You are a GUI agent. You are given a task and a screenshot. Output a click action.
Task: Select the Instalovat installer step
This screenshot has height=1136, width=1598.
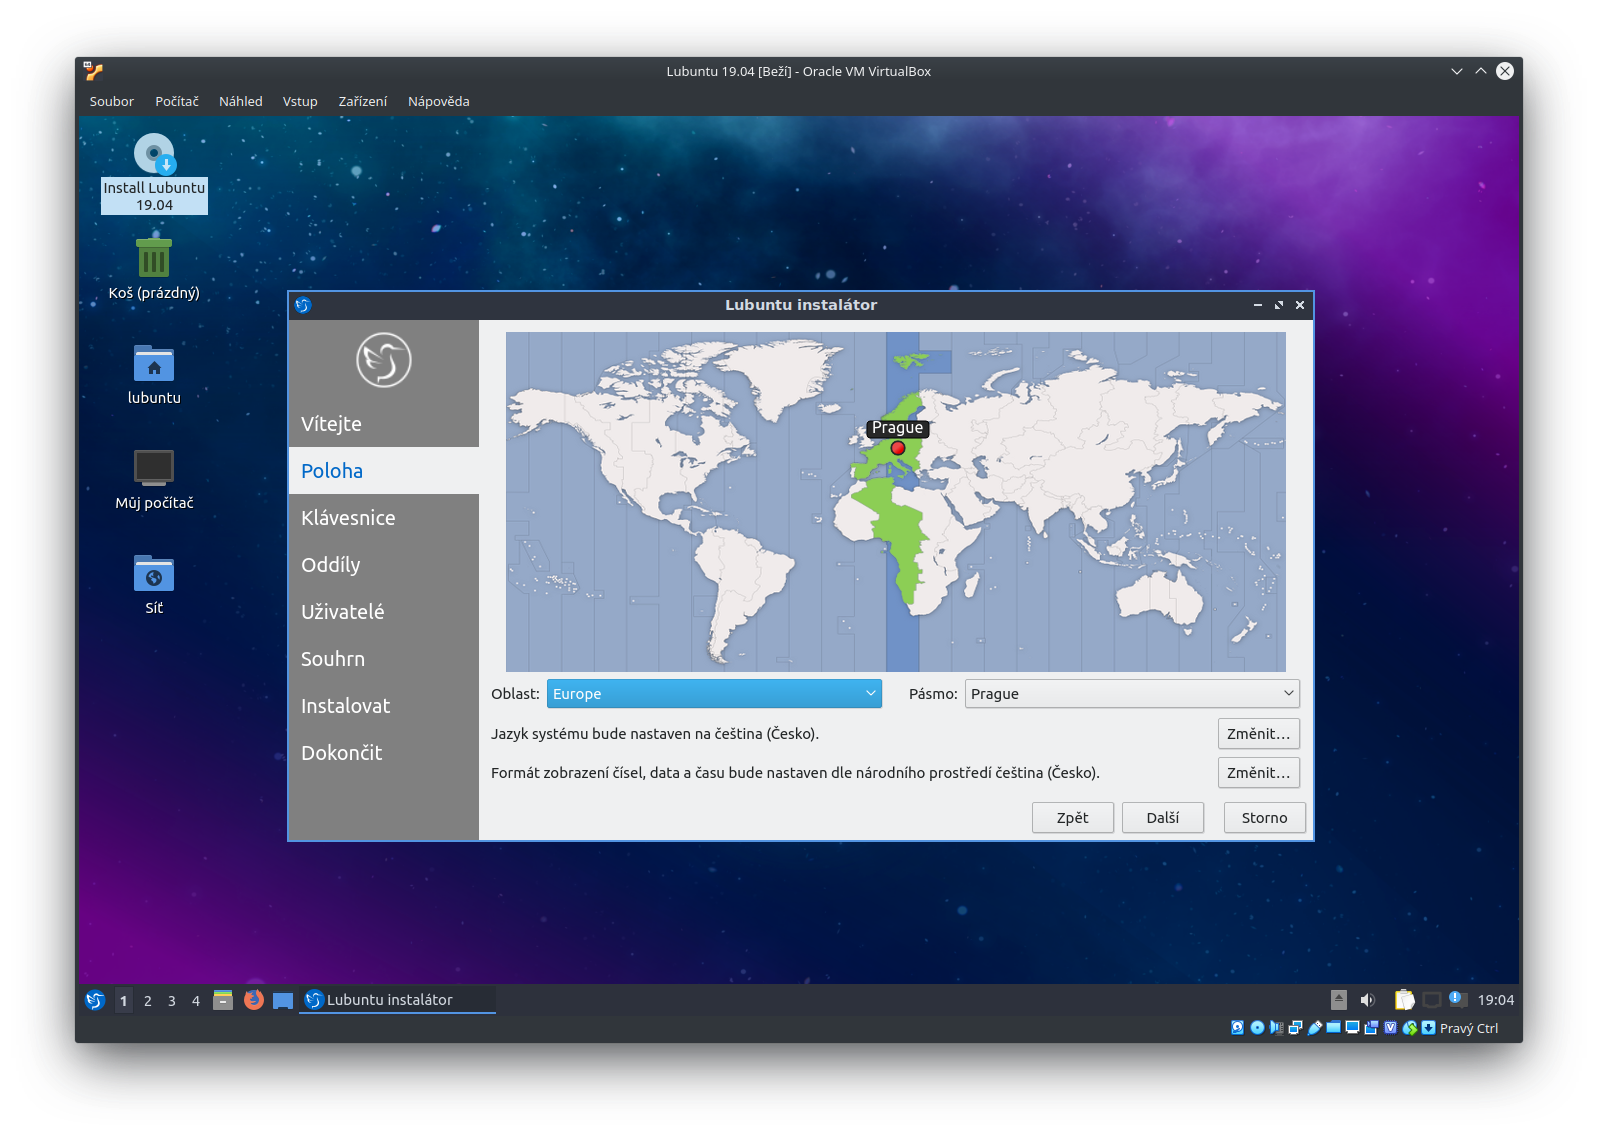pos(384,706)
